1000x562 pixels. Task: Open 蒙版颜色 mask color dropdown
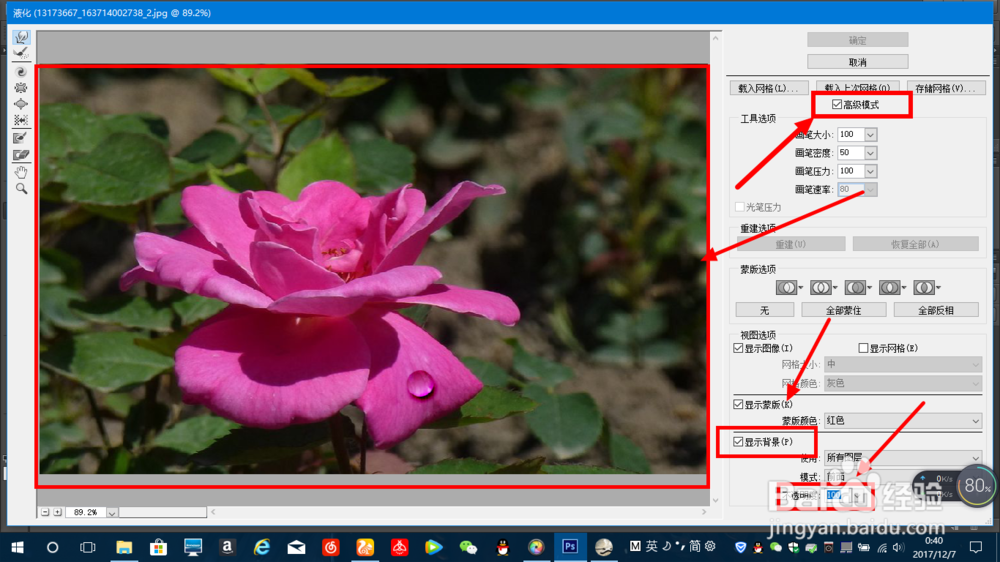point(903,420)
